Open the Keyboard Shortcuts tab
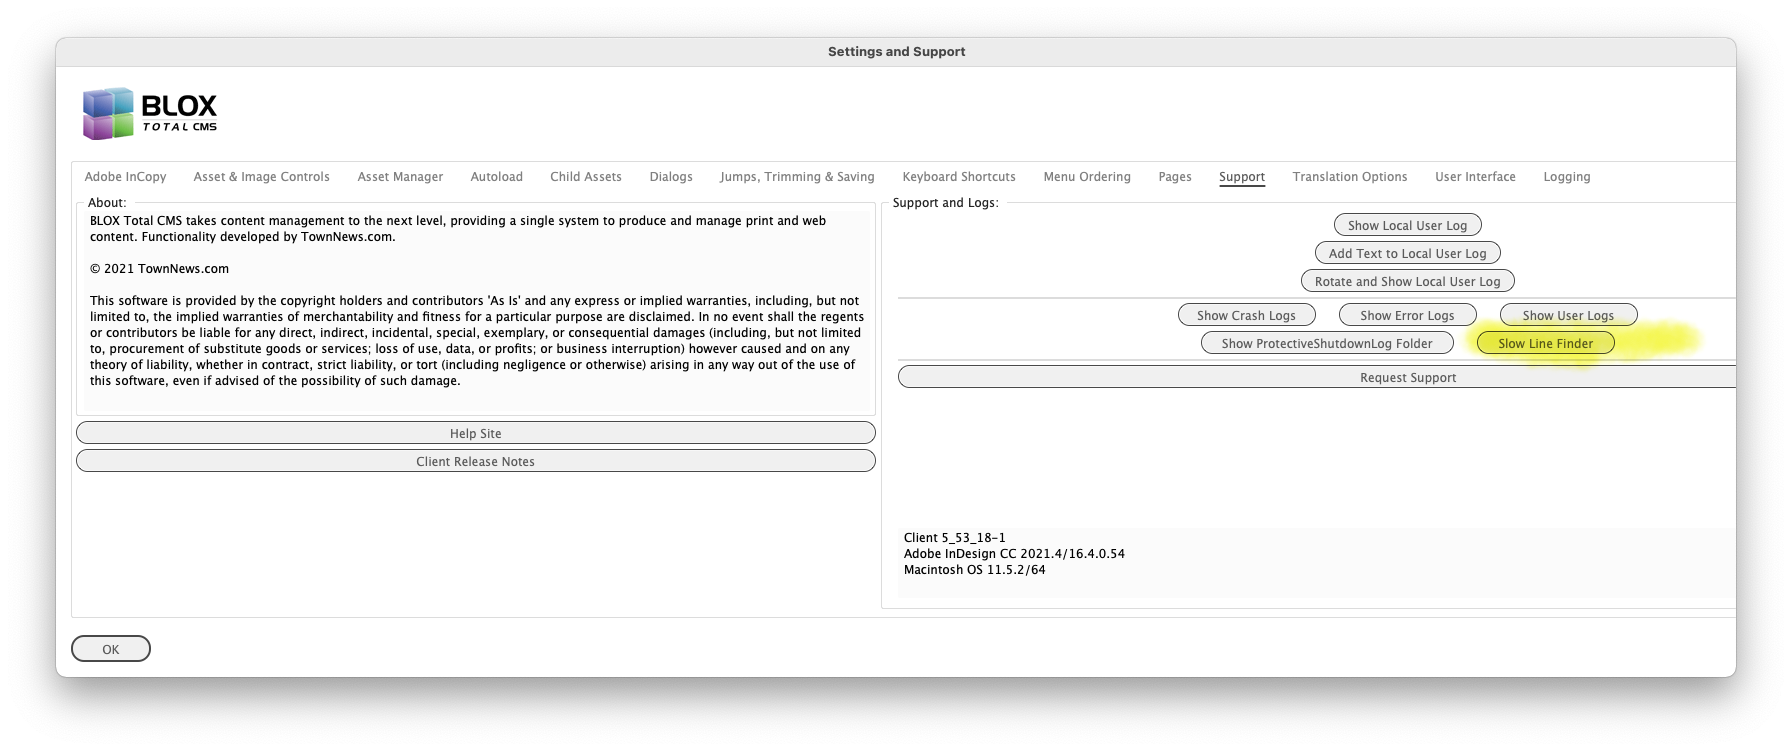Image resolution: width=1792 pixels, height=751 pixels. click(959, 177)
